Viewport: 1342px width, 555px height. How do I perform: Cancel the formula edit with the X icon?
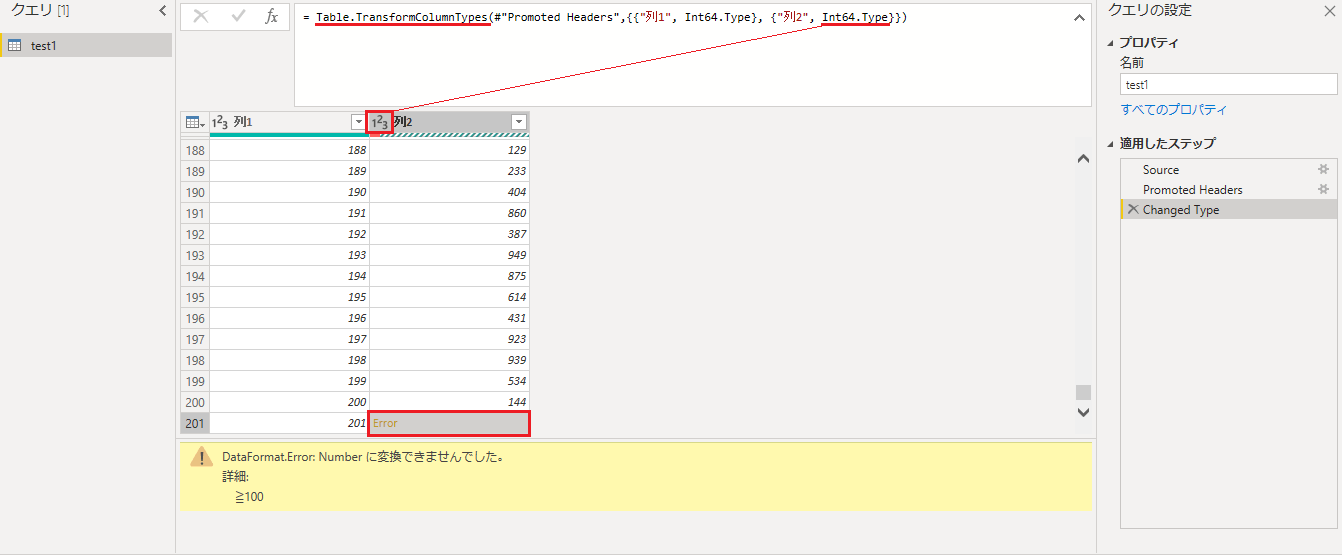point(200,16)
